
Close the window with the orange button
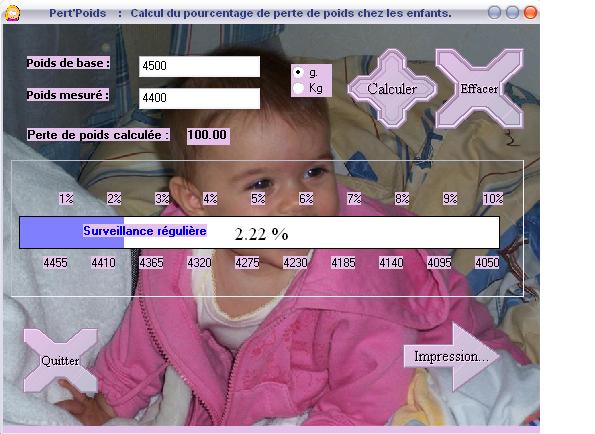pyautogui.click(x=530, y=13)
